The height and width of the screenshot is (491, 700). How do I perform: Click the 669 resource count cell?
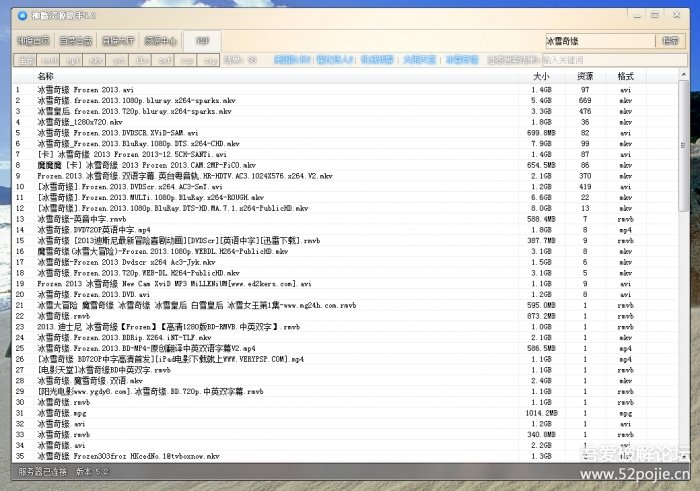tap(585, 100)
